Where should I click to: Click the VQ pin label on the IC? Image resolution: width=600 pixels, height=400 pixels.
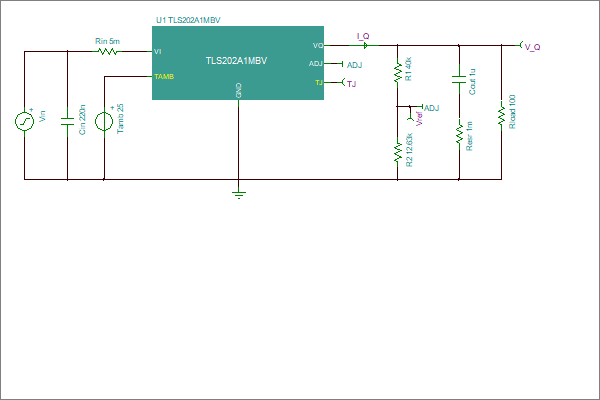point(318,46)
